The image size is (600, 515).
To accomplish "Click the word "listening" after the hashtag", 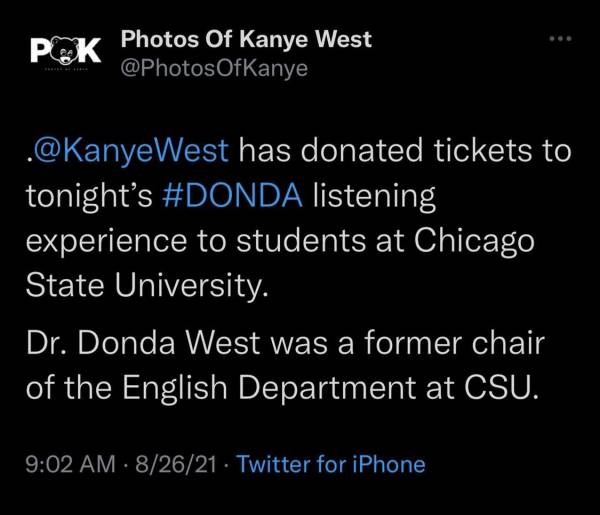I will tap(375, 197).
